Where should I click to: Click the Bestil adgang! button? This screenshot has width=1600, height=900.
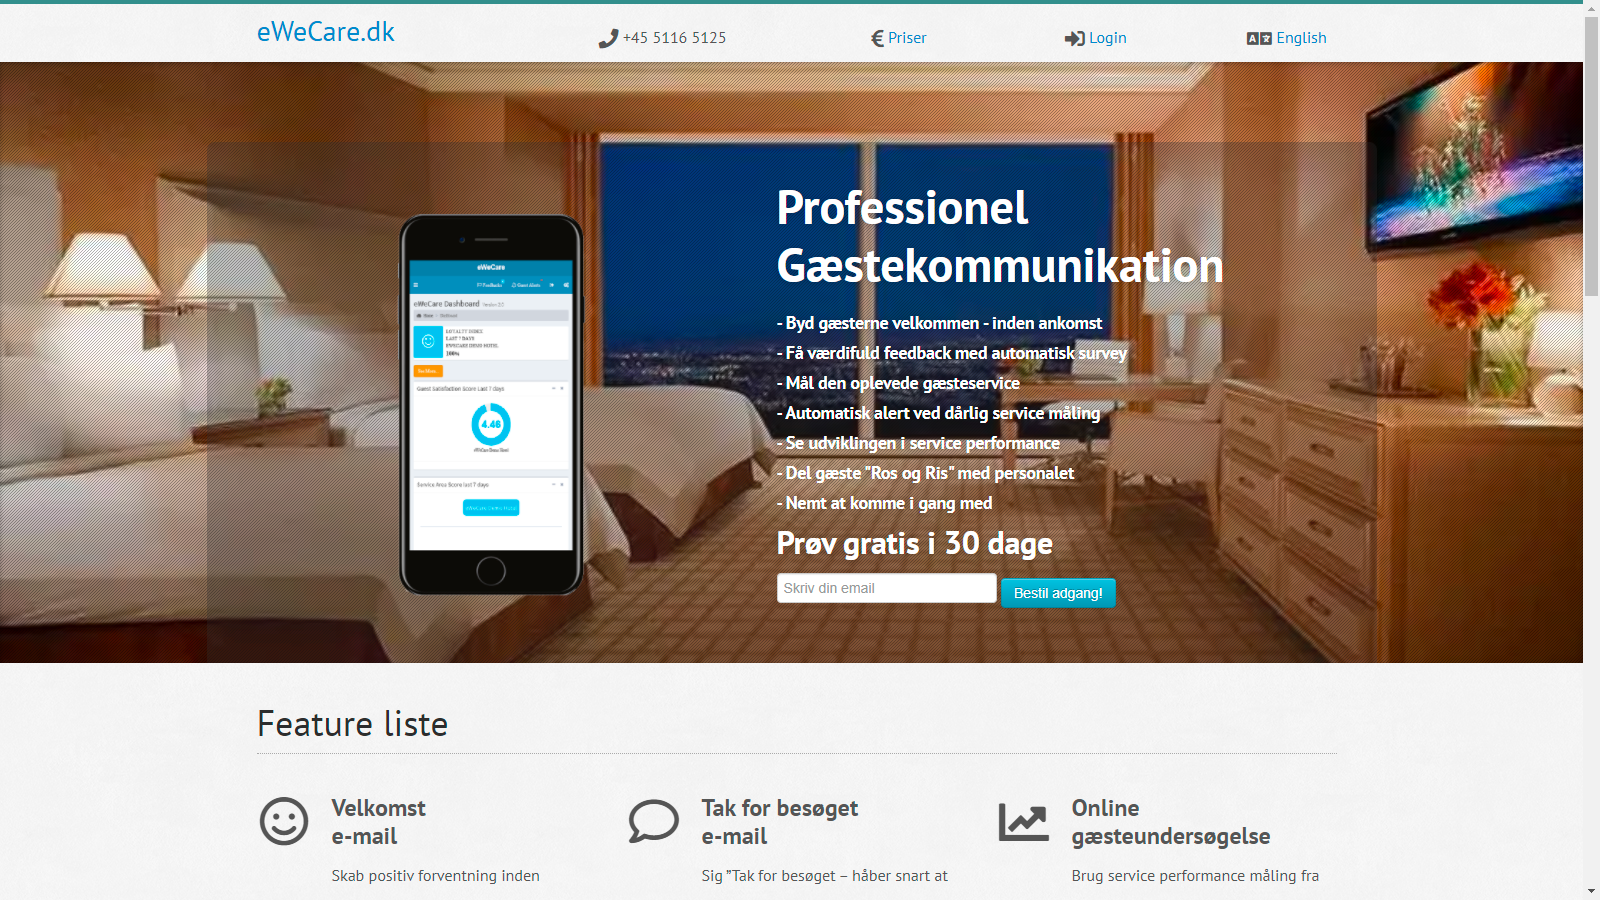[x=1058, y=593]
